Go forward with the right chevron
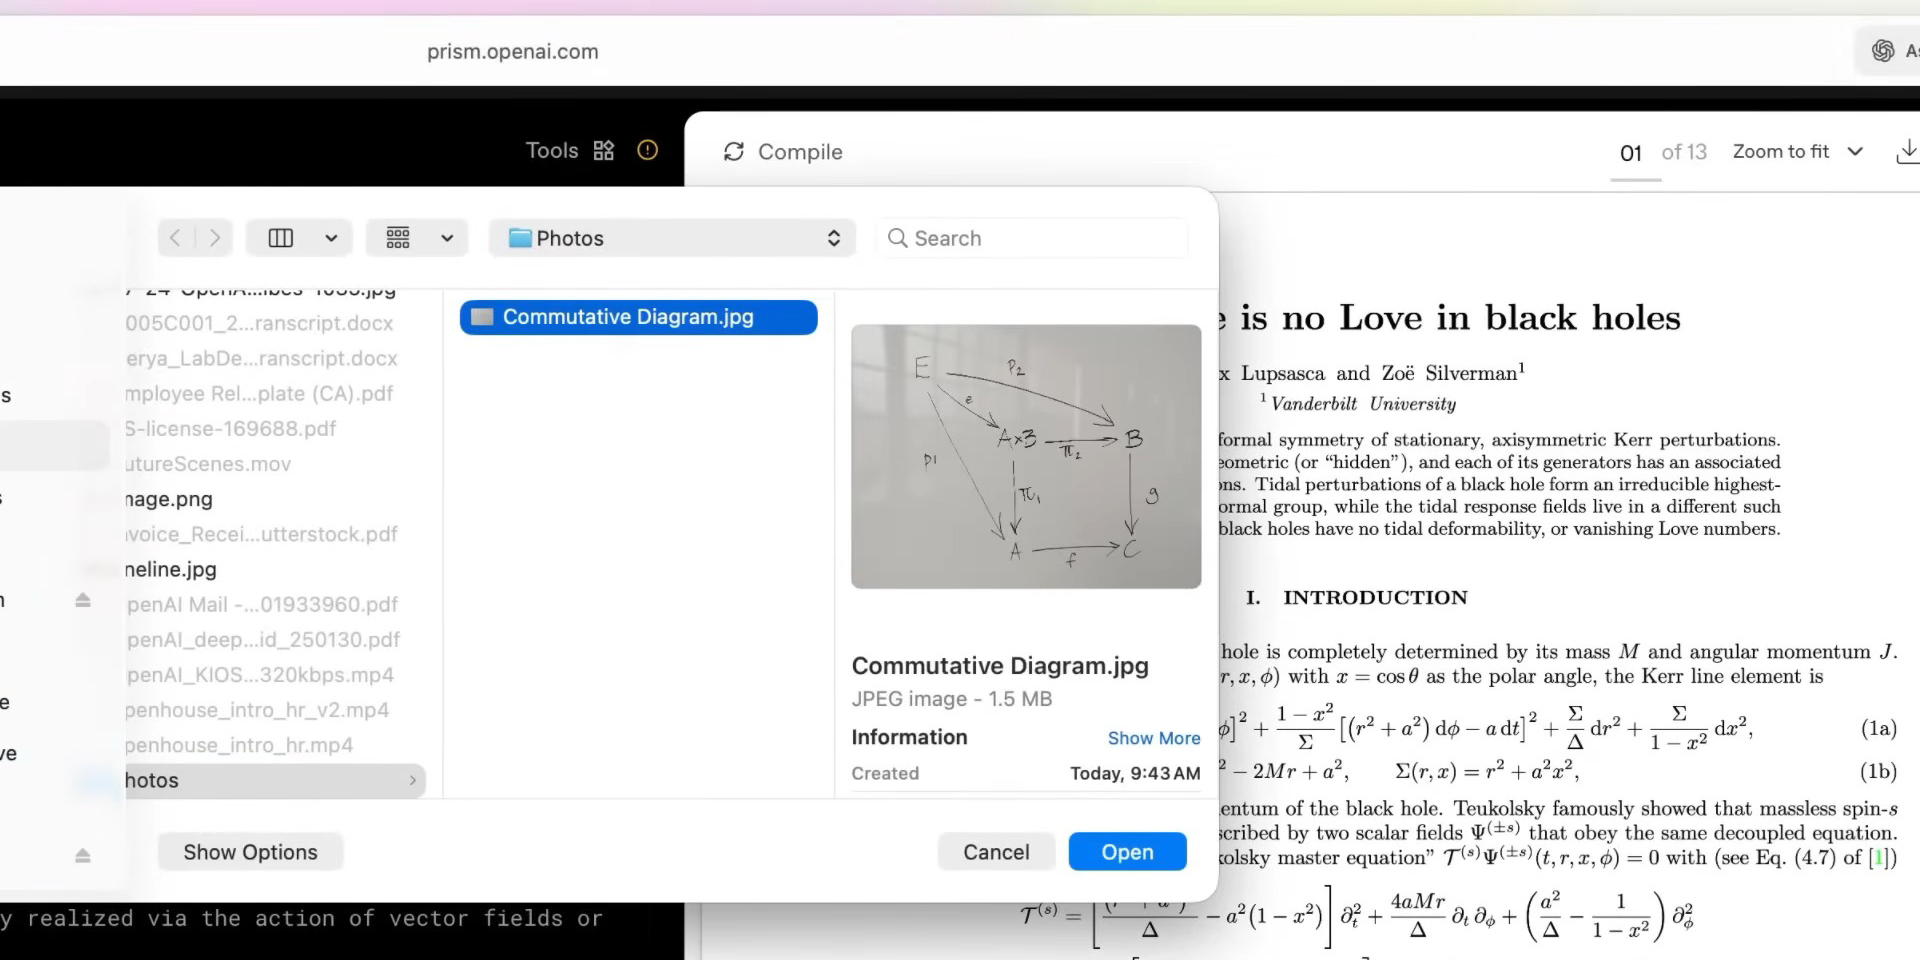1920x960 pixels. tap(214, 238)
